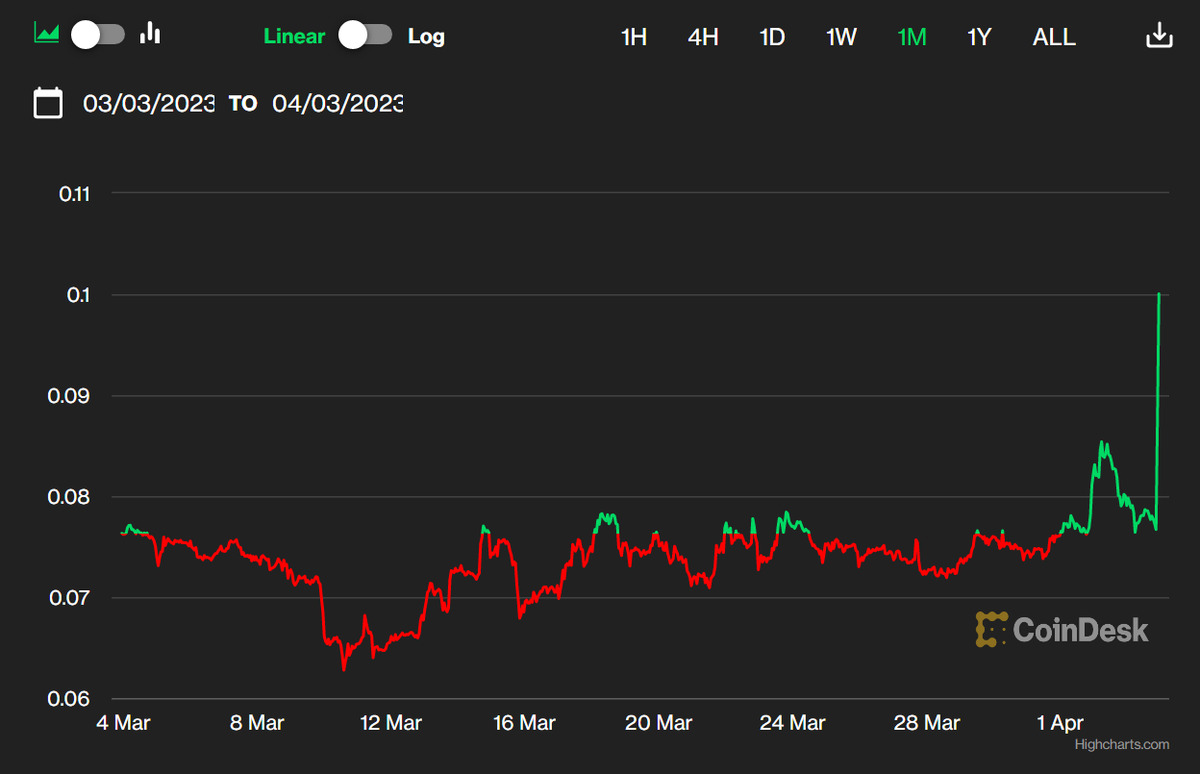Choose the Log scale label
The height and width of the screenshot is (774, 1200).
[426, 36]
